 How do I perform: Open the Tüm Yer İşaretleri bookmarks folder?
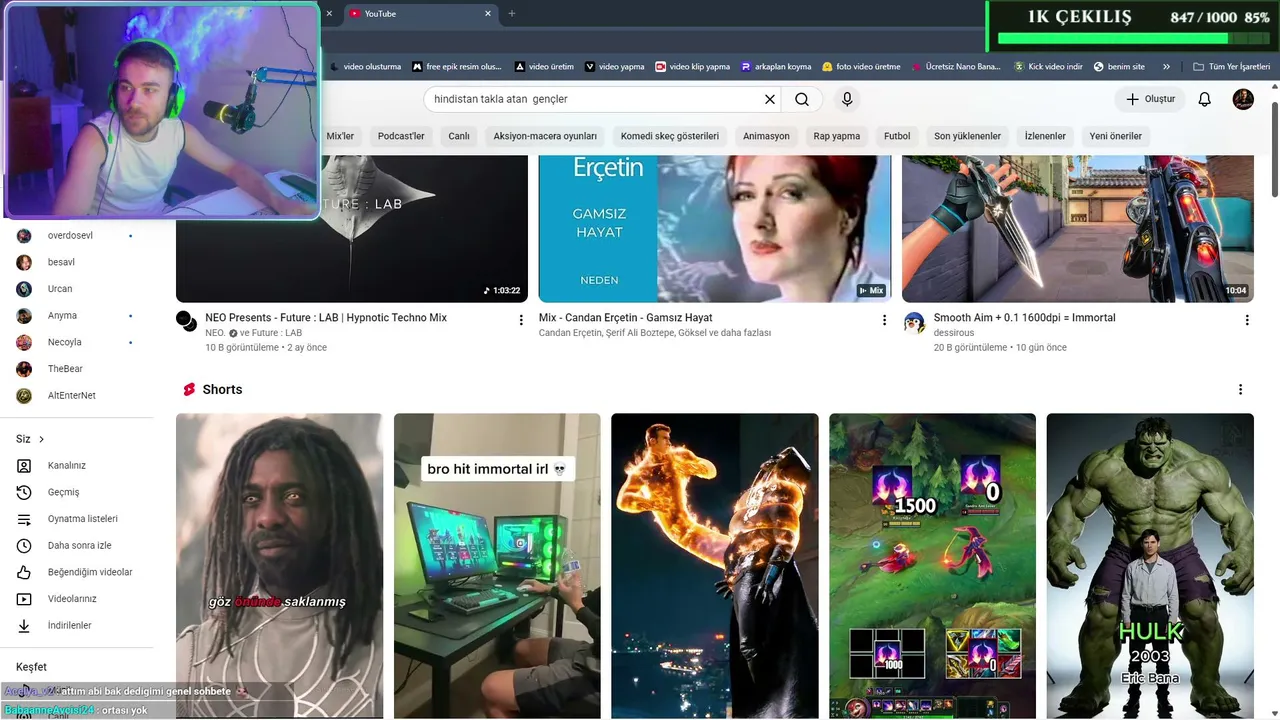1230,67
